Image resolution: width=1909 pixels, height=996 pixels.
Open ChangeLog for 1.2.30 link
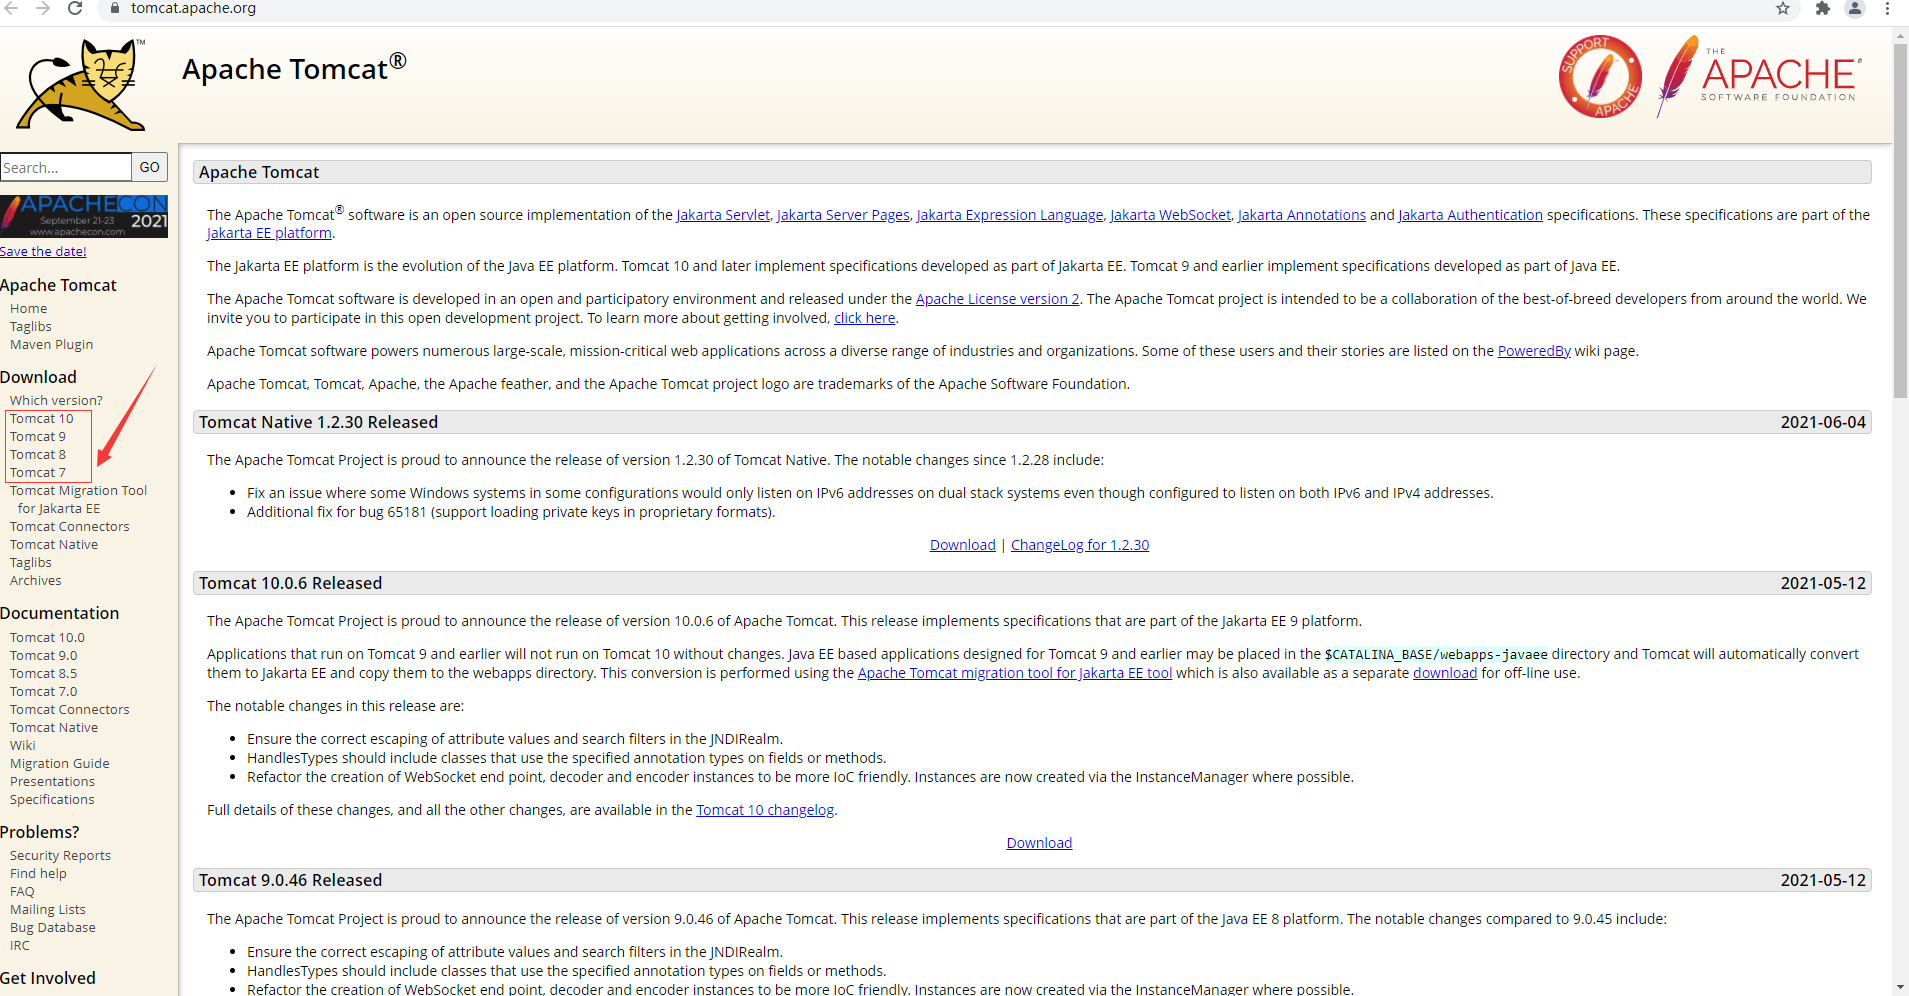pos(1080,545)
